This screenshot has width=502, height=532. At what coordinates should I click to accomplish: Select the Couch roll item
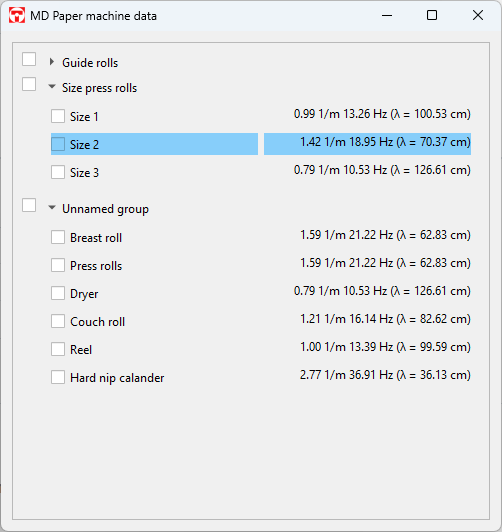[x=97, y=322]
